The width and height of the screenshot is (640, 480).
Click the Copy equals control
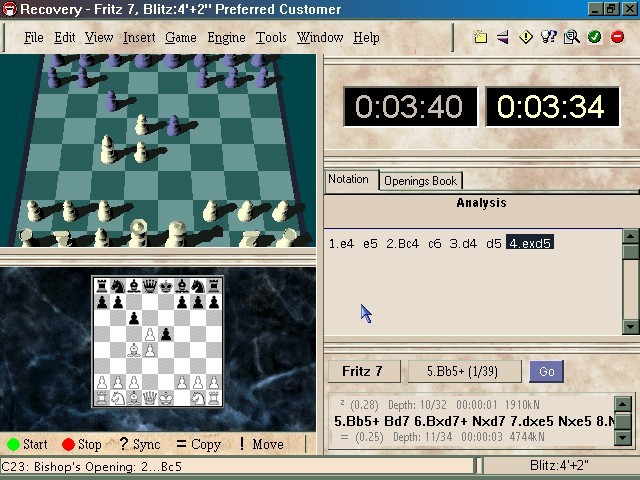point(198,444)
